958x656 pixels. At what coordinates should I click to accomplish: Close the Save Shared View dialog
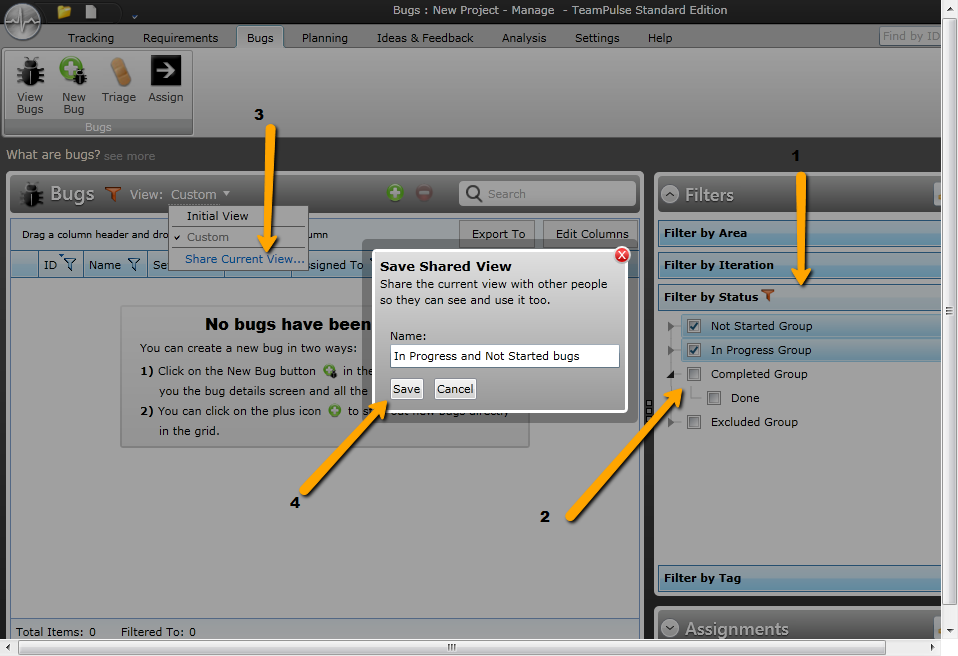pyautogui.click(x=622, y=255)
